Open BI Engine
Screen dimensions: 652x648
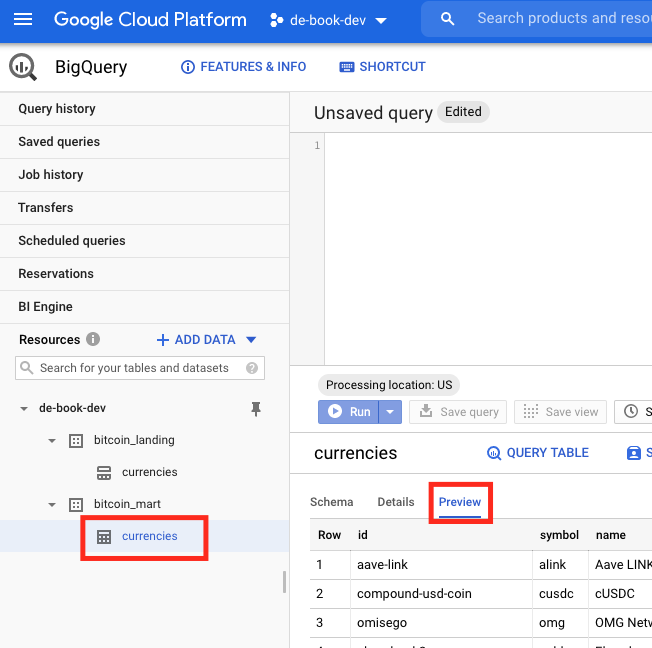pyautogui.click(x=144, y=307)
